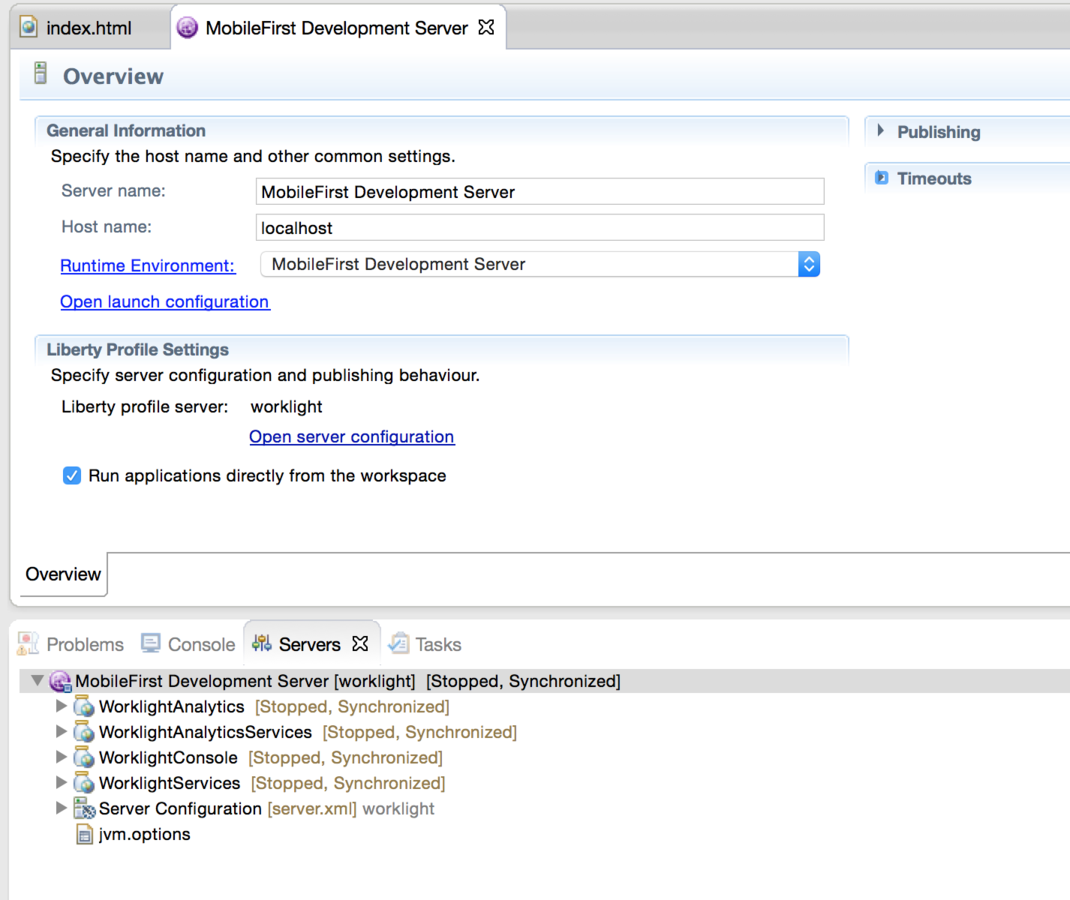Select the jvm.options tree item
This screenshot has width=1070, height=900.
[x=144, y=834]
